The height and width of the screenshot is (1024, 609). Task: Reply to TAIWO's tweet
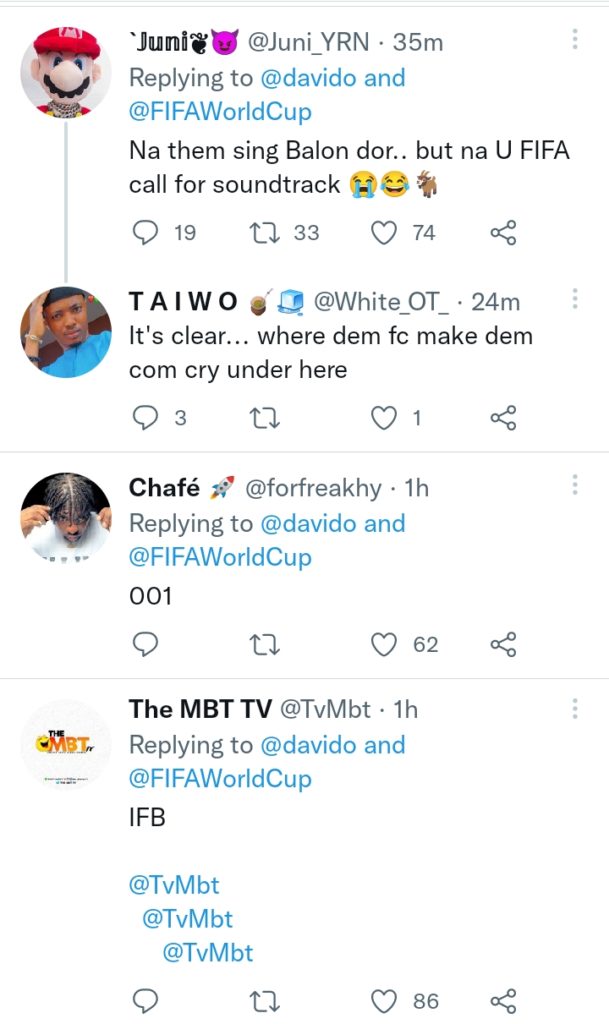point(146,418)
